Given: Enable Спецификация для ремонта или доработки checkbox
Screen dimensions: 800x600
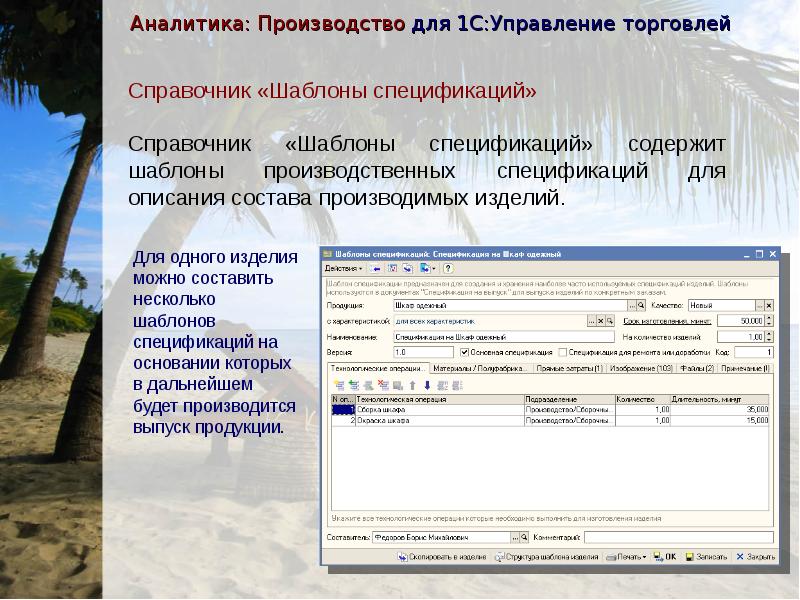Looking at the screenshot, I should pos(562,353).
